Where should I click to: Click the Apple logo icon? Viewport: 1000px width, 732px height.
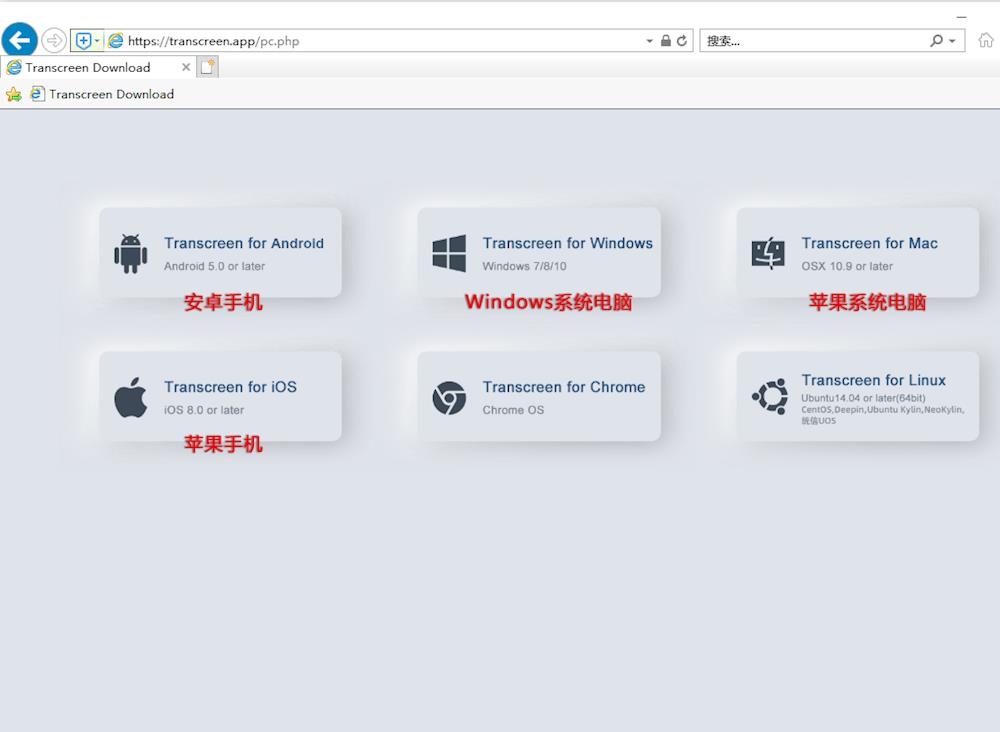pos(131,397)
